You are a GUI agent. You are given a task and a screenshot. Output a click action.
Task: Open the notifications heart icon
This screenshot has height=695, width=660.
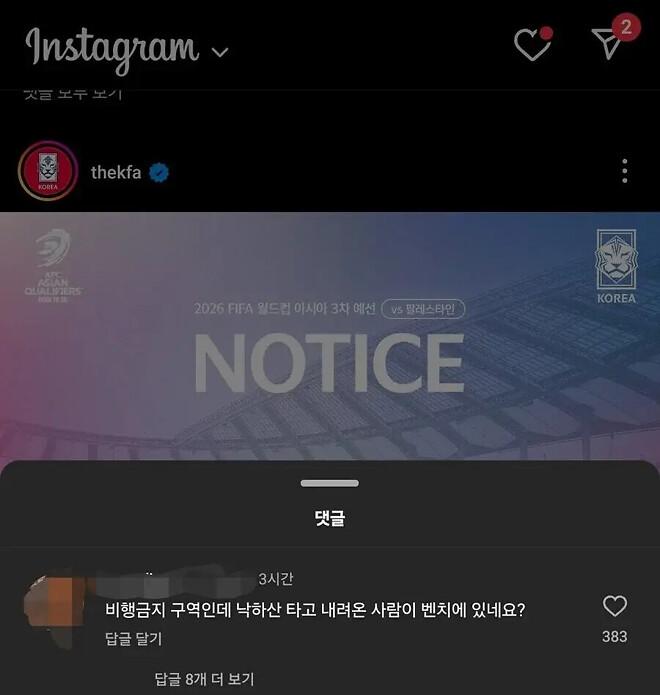tap(533, 43)
